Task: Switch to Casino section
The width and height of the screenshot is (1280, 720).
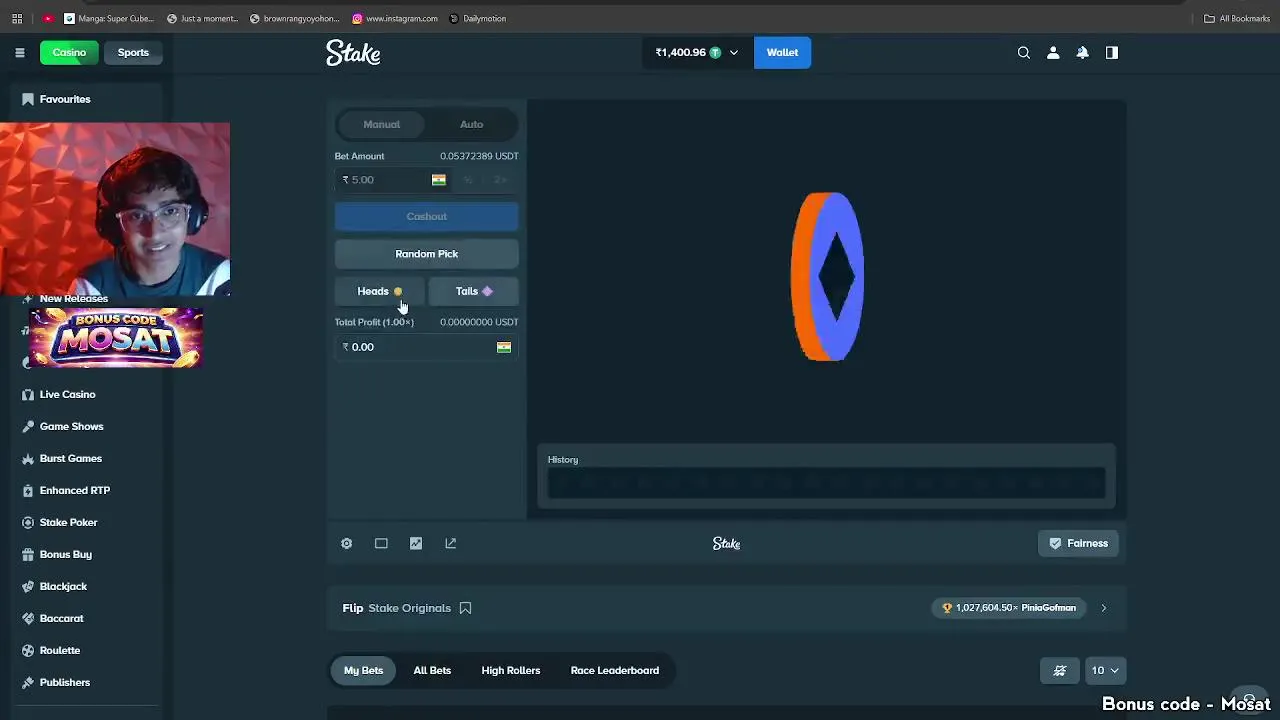Action: point(69,53)
